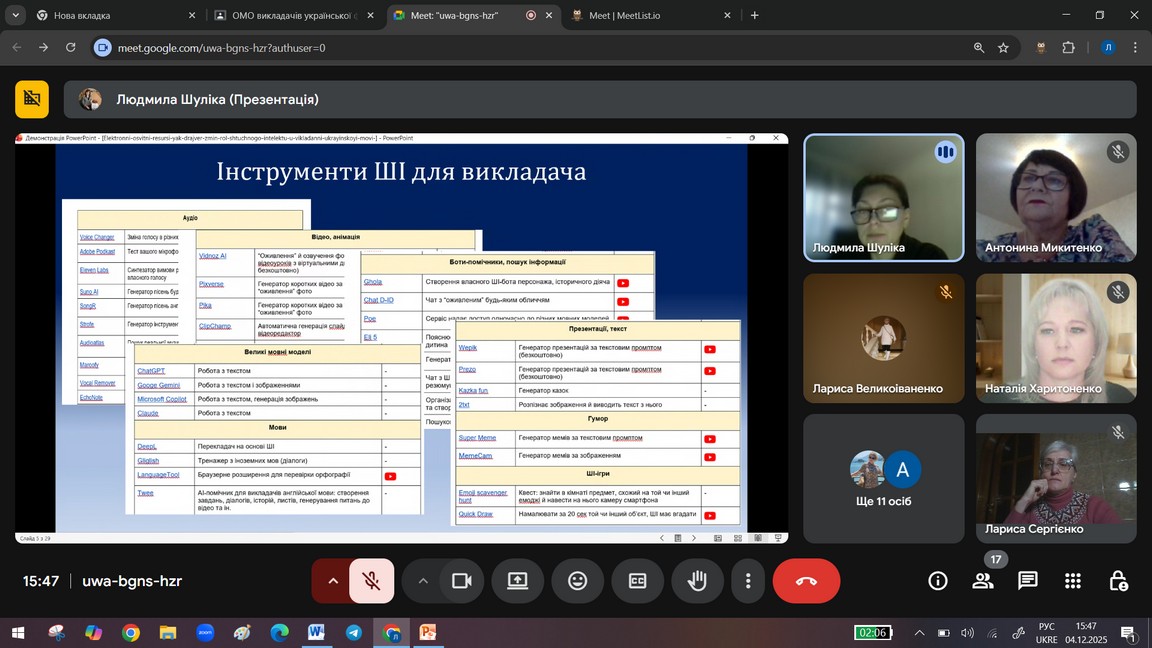Unmute the microphone
Image resolution: width=1152 pixels, height=648 pixels.
[371, 581]
